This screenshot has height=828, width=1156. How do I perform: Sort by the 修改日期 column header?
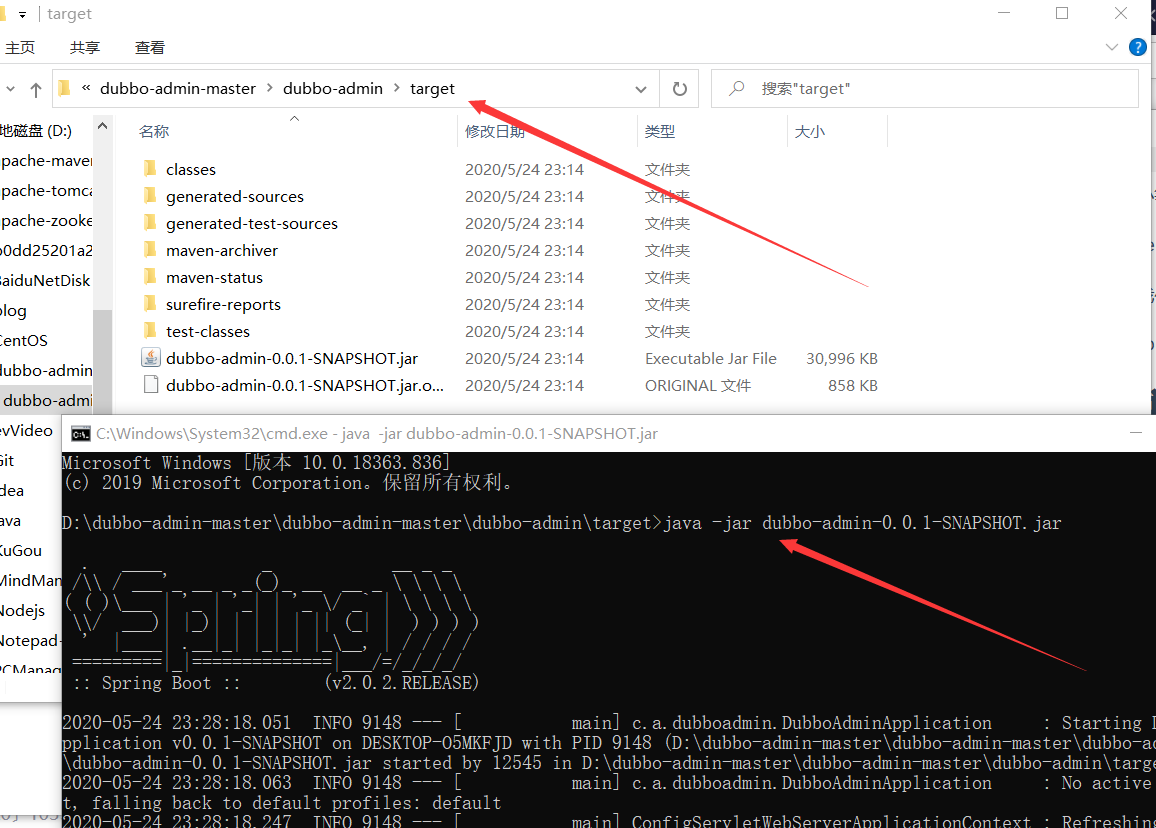[495, 131]
